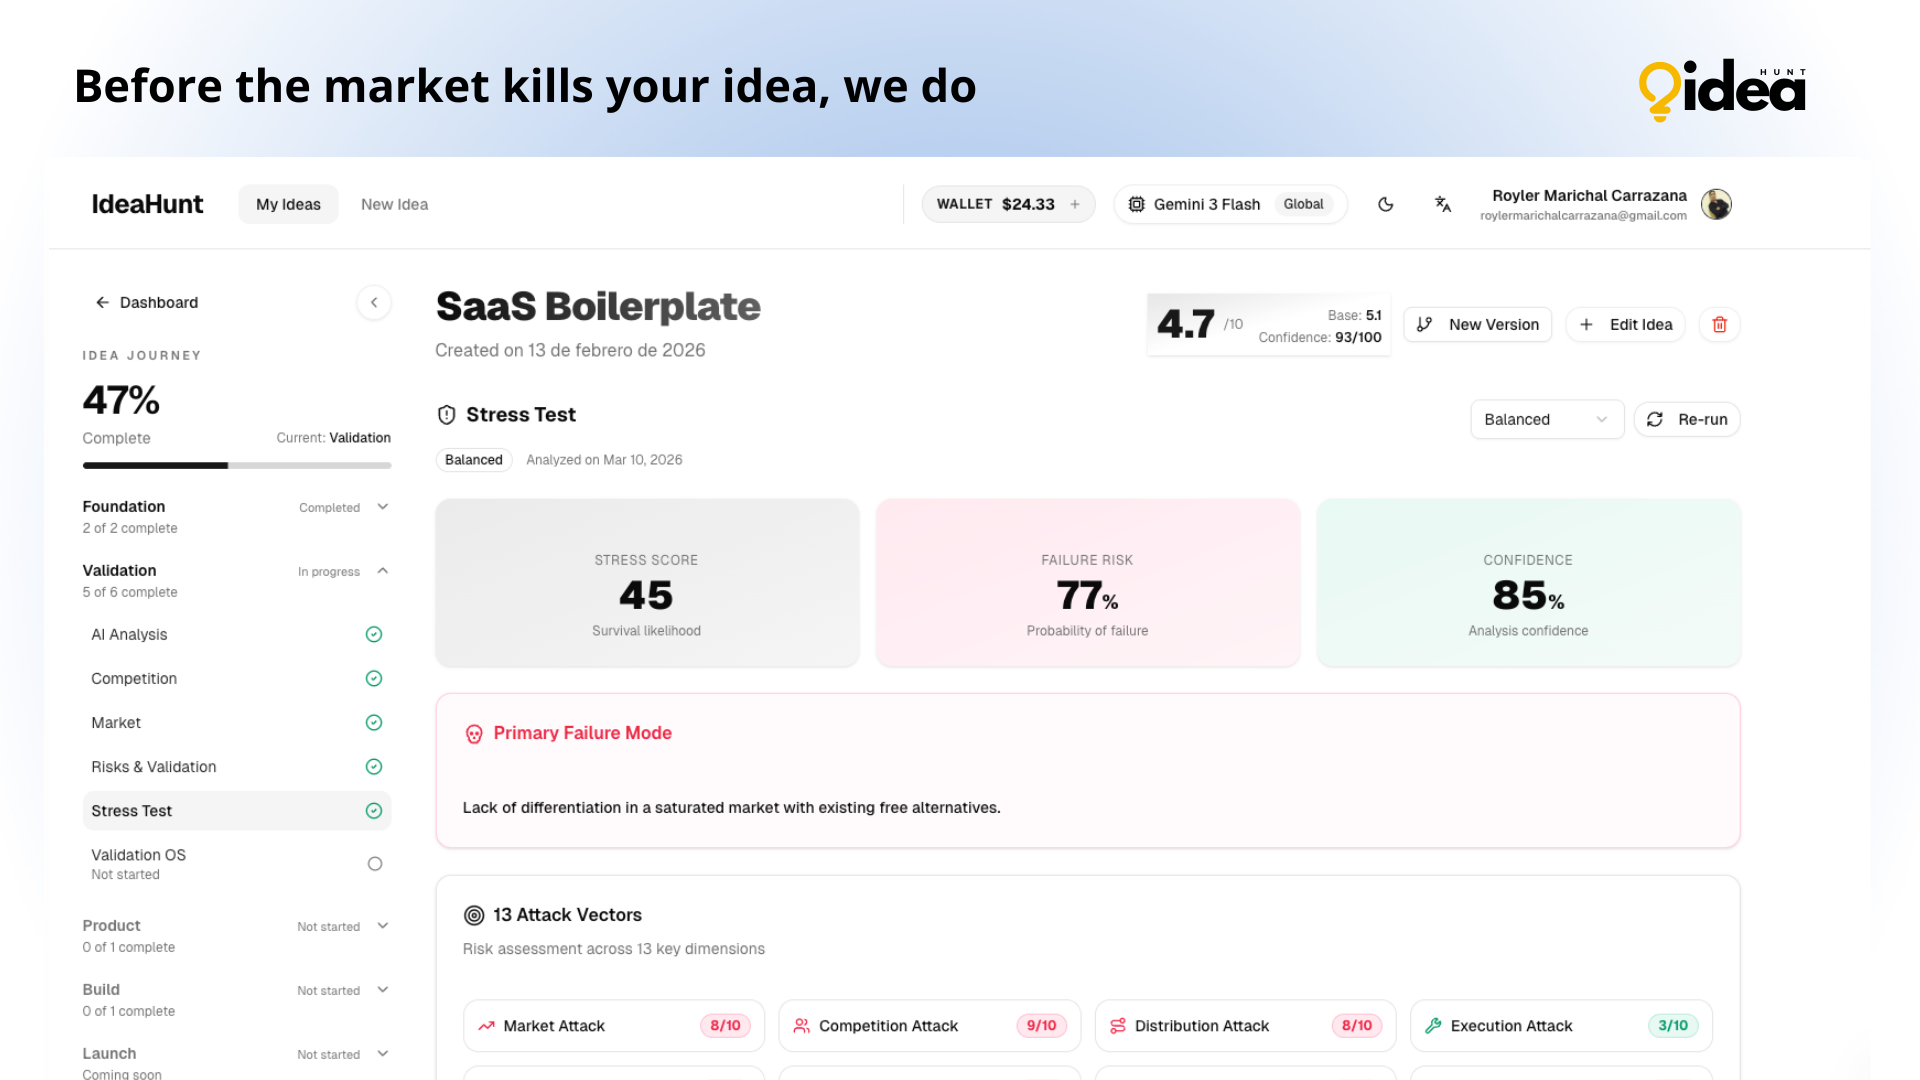Open language settings via the translate icon
The width and height of the screenshot is (1920, 1080).
[x=1443, y=204]
